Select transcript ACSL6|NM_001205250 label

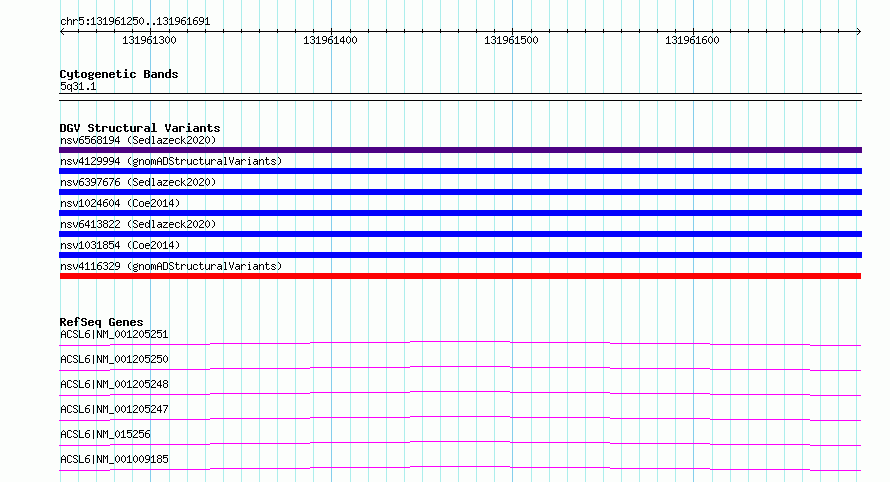(114, 359)
